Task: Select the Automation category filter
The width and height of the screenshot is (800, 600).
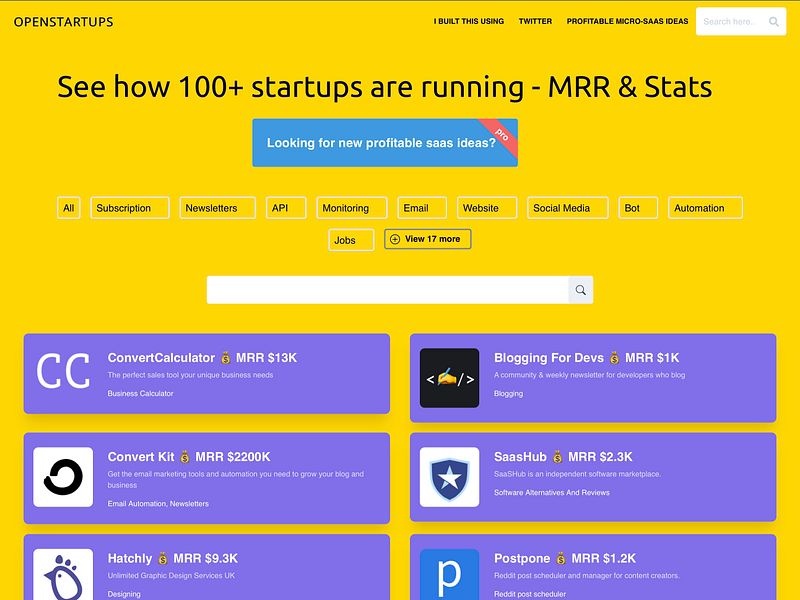Action: [x=705, y=208]
